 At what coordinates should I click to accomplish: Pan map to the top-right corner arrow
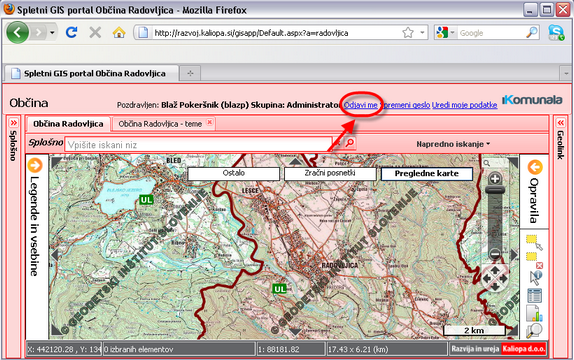[x=513, y=162]
